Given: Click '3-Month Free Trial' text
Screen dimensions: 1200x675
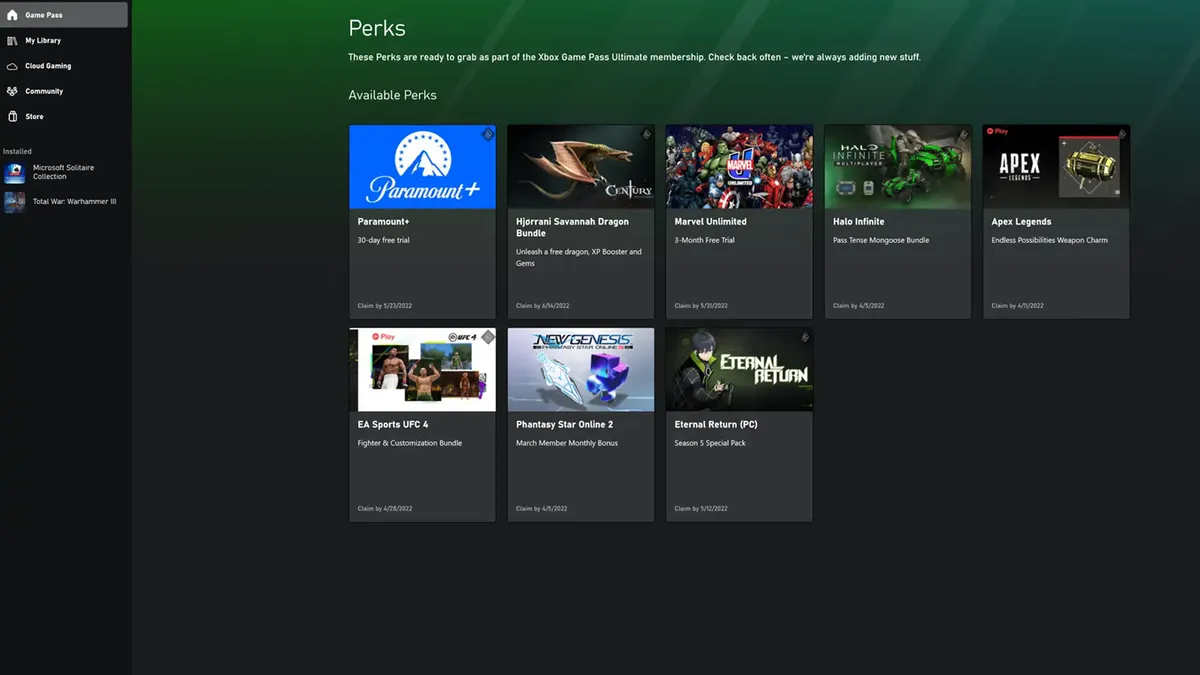Looking at the screenshot, I should pos(705,241).
